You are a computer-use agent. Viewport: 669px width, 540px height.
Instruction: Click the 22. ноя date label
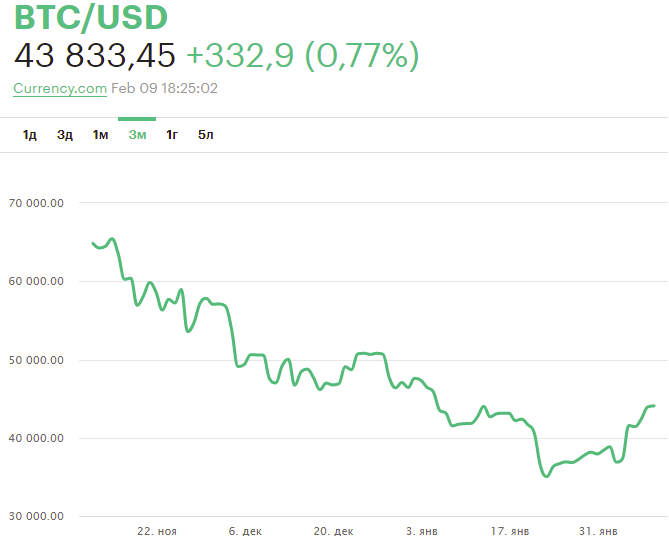point(157,531)
